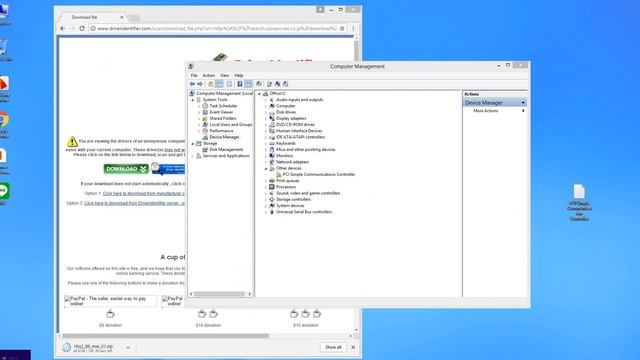Collapse the Other devices node

coord(266,168)
